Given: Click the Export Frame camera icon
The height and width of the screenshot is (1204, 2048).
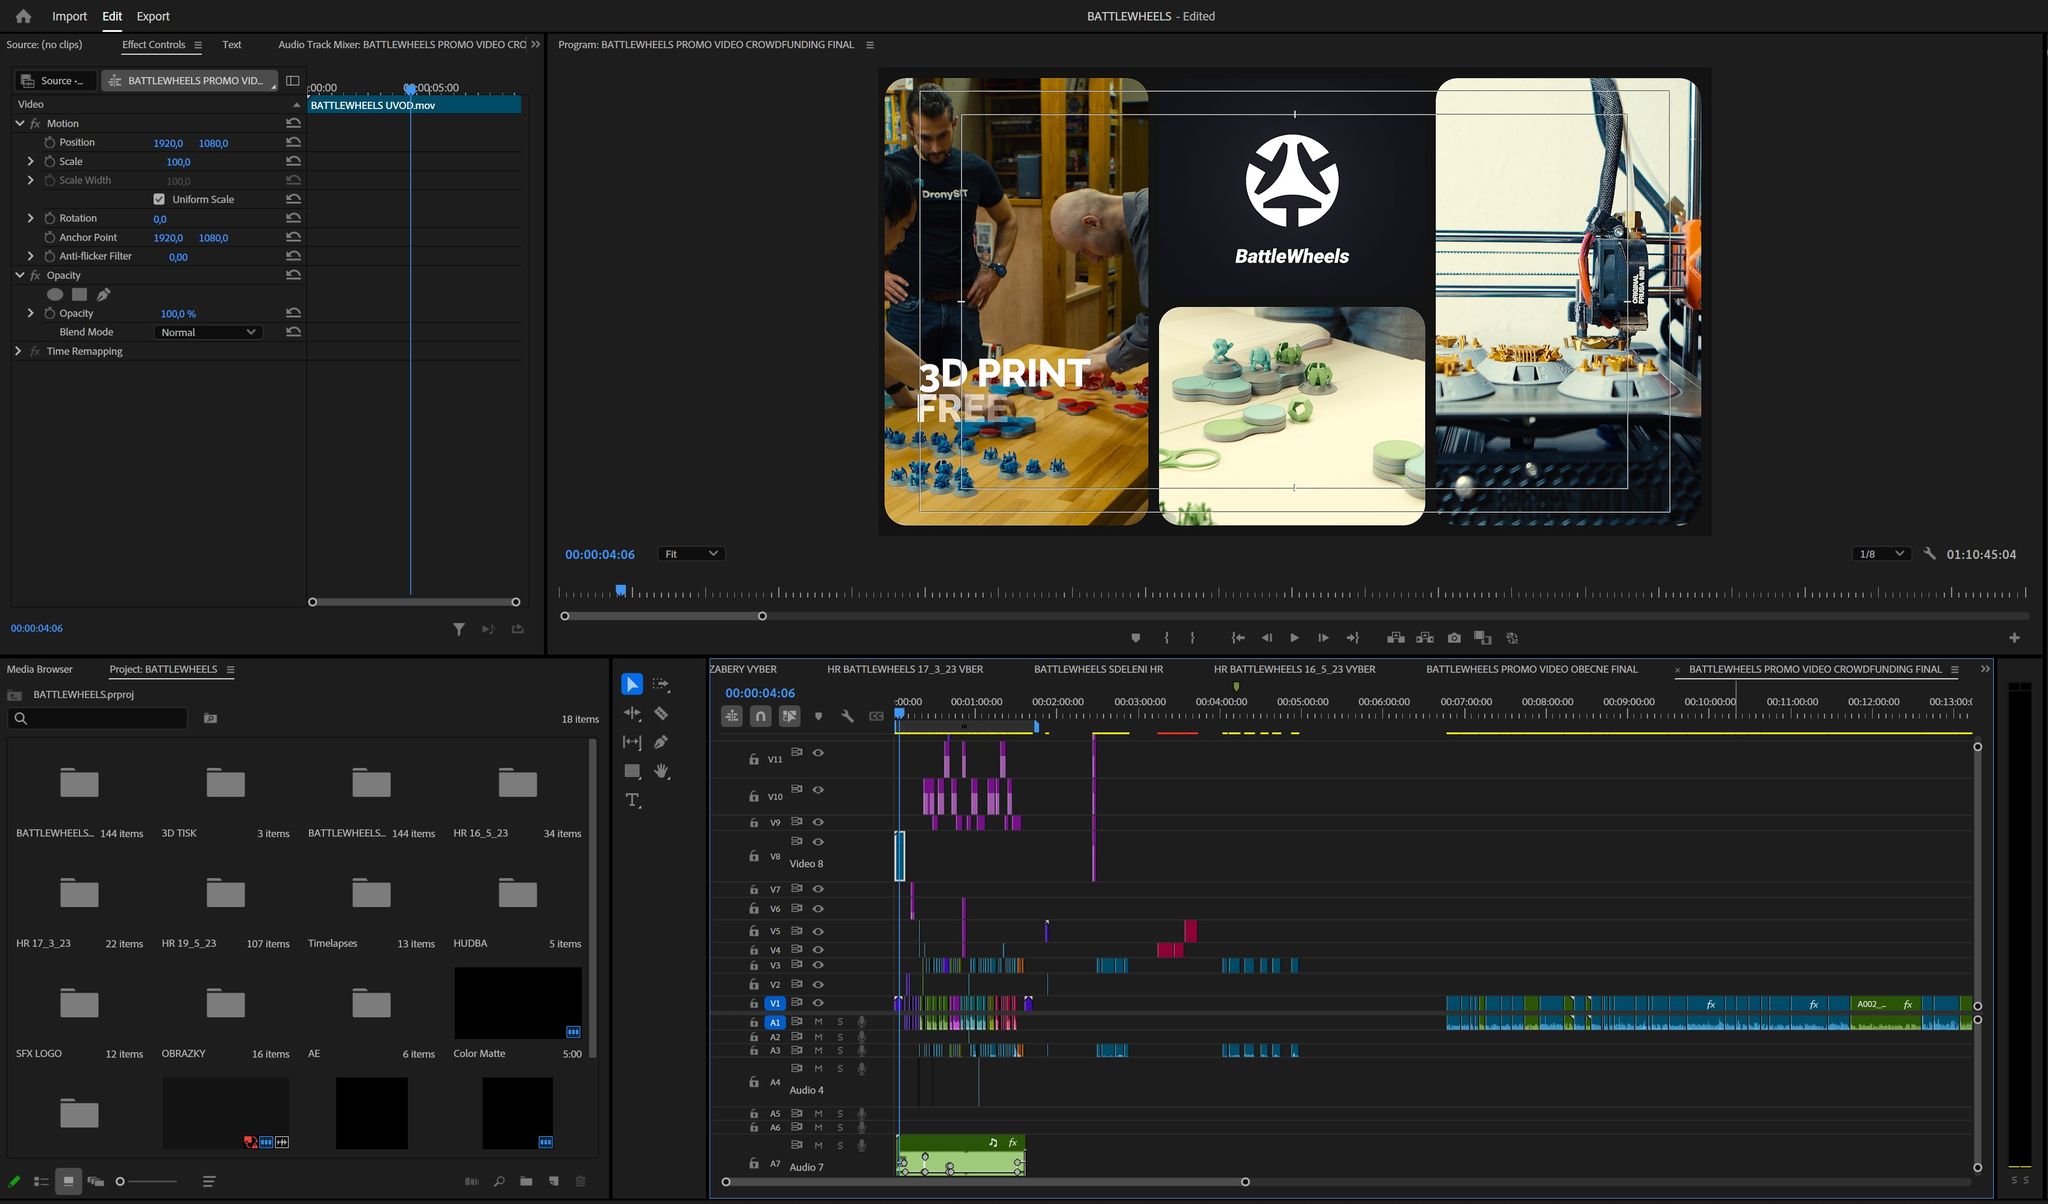Looking at the screenshot, I should coord(1454,638).
